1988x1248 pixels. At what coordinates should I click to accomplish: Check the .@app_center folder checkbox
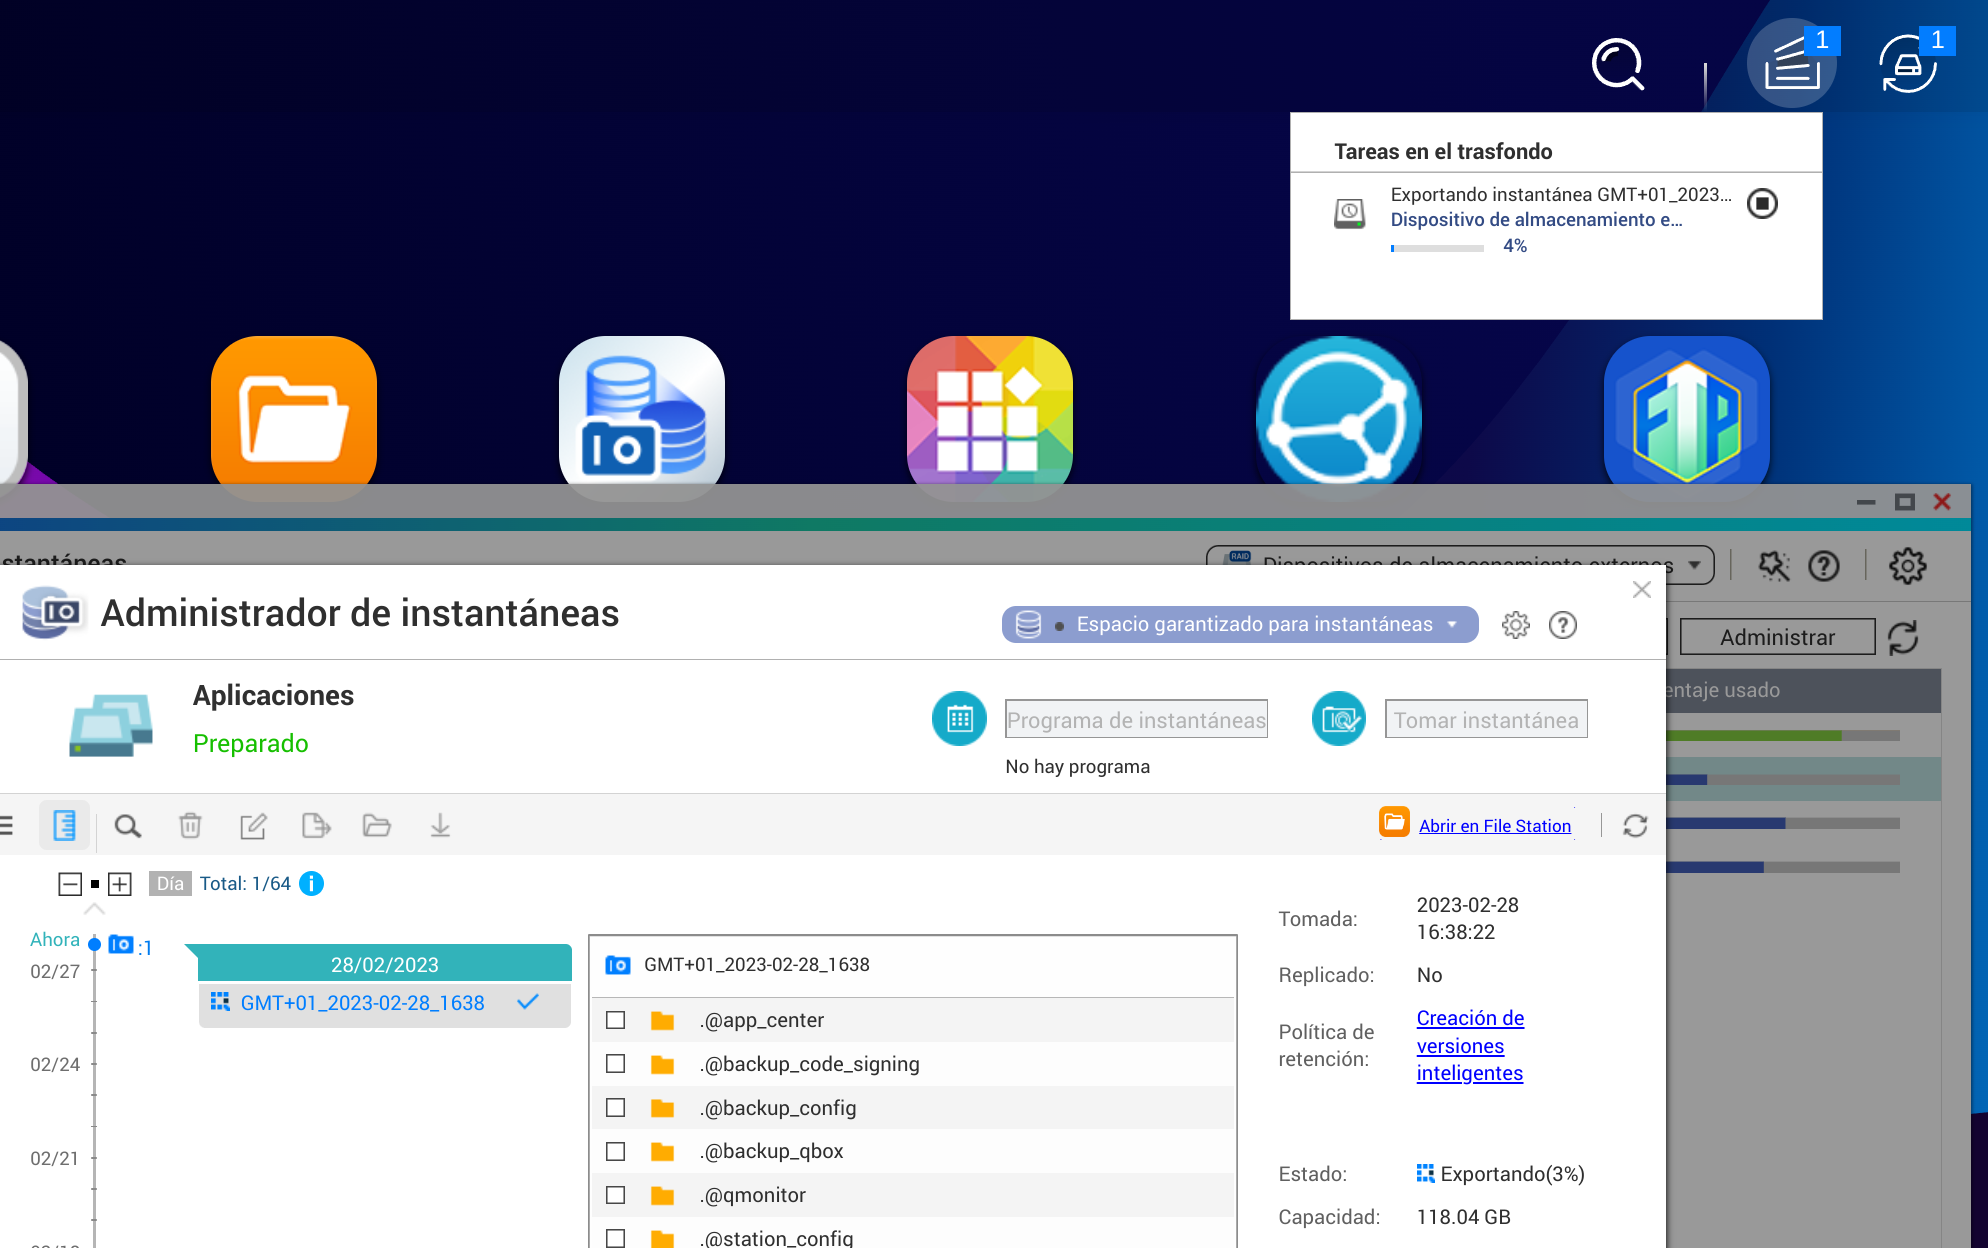[616, 1020]
